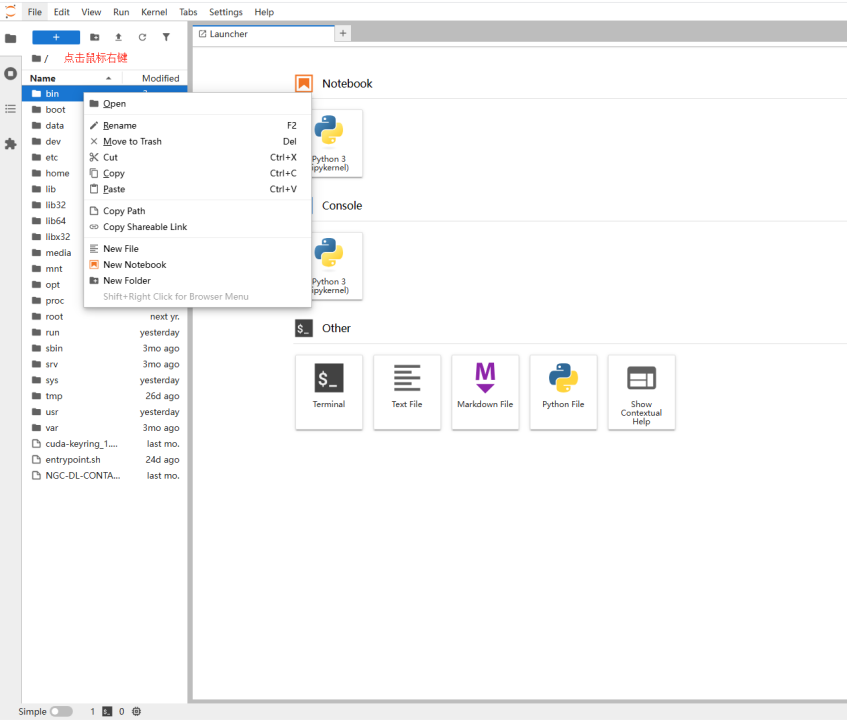Screen dimensions: 847x720
Task: Select the media folder
Action: point(53,253)
